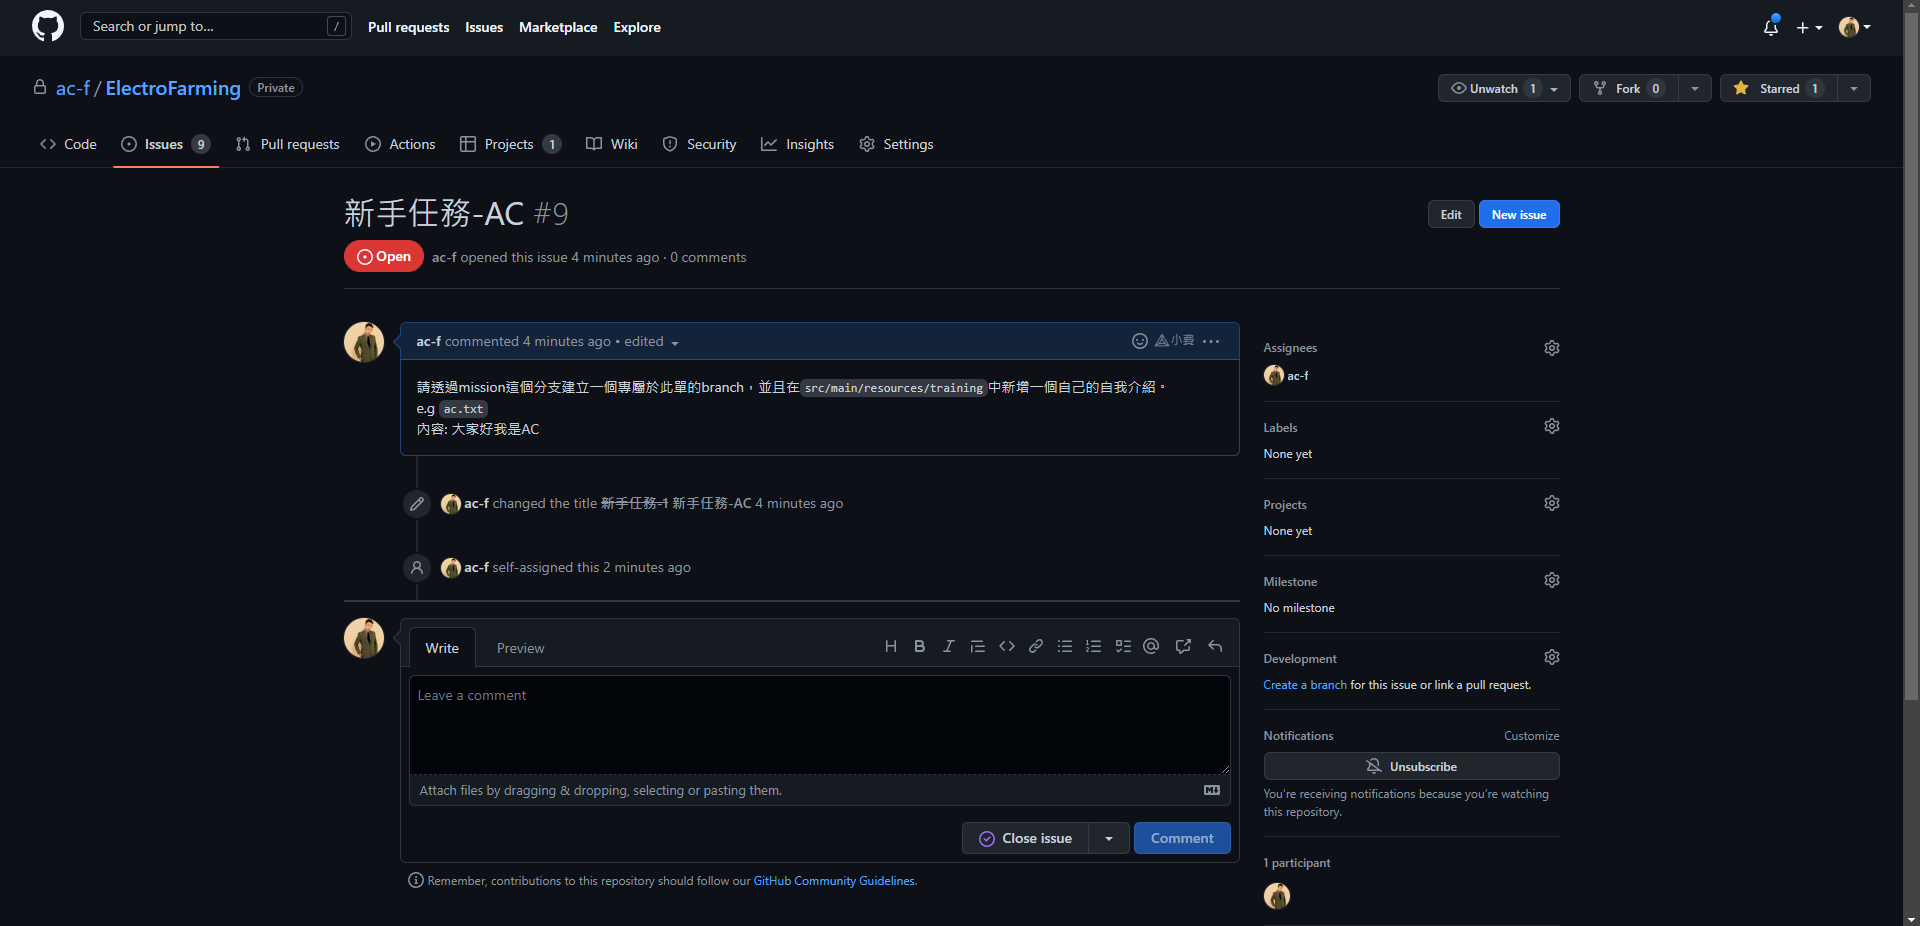Open the user profile avatar menu
1920x926 pixels.
pyautogui.click(x=1855, y=27)
